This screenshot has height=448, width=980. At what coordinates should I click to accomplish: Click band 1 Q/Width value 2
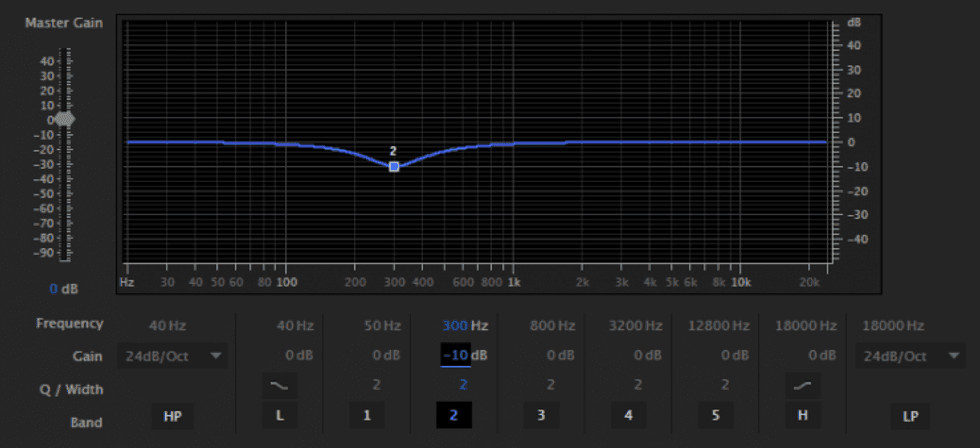(x=376, y=385)
